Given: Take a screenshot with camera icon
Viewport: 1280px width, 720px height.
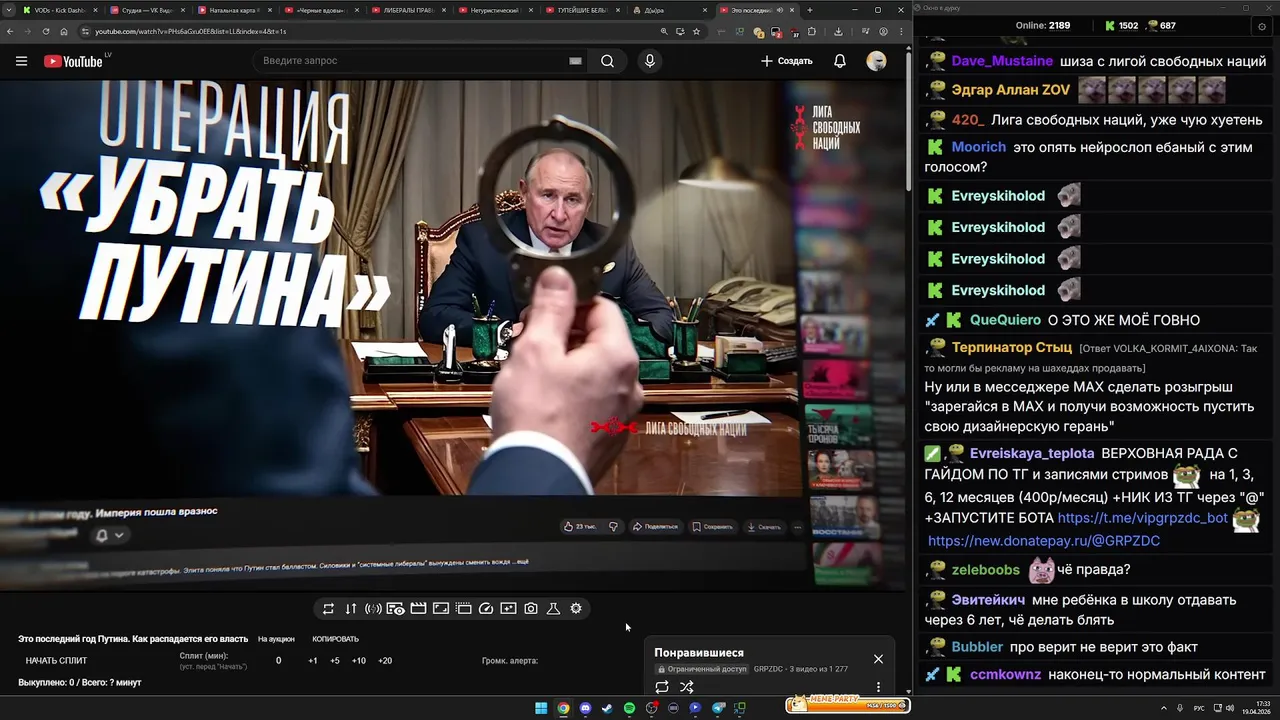Looking at the screenshot, I should click(x=531, y=608).
